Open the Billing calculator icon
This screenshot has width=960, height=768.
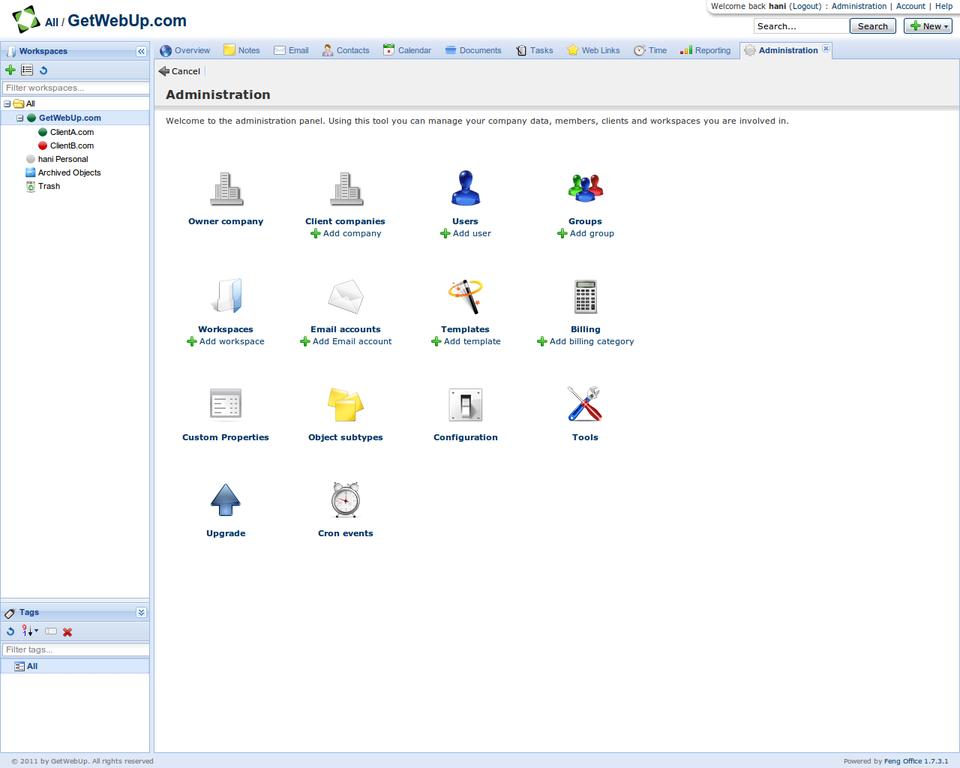585,297
